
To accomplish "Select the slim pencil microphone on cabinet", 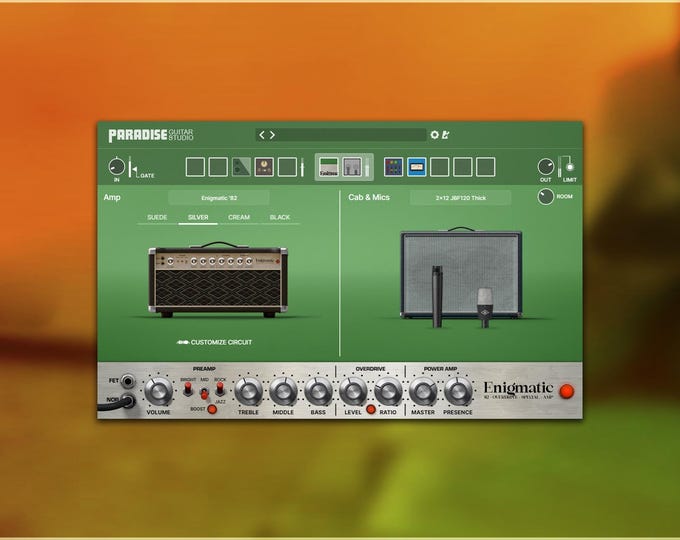I will click(437, 297).
